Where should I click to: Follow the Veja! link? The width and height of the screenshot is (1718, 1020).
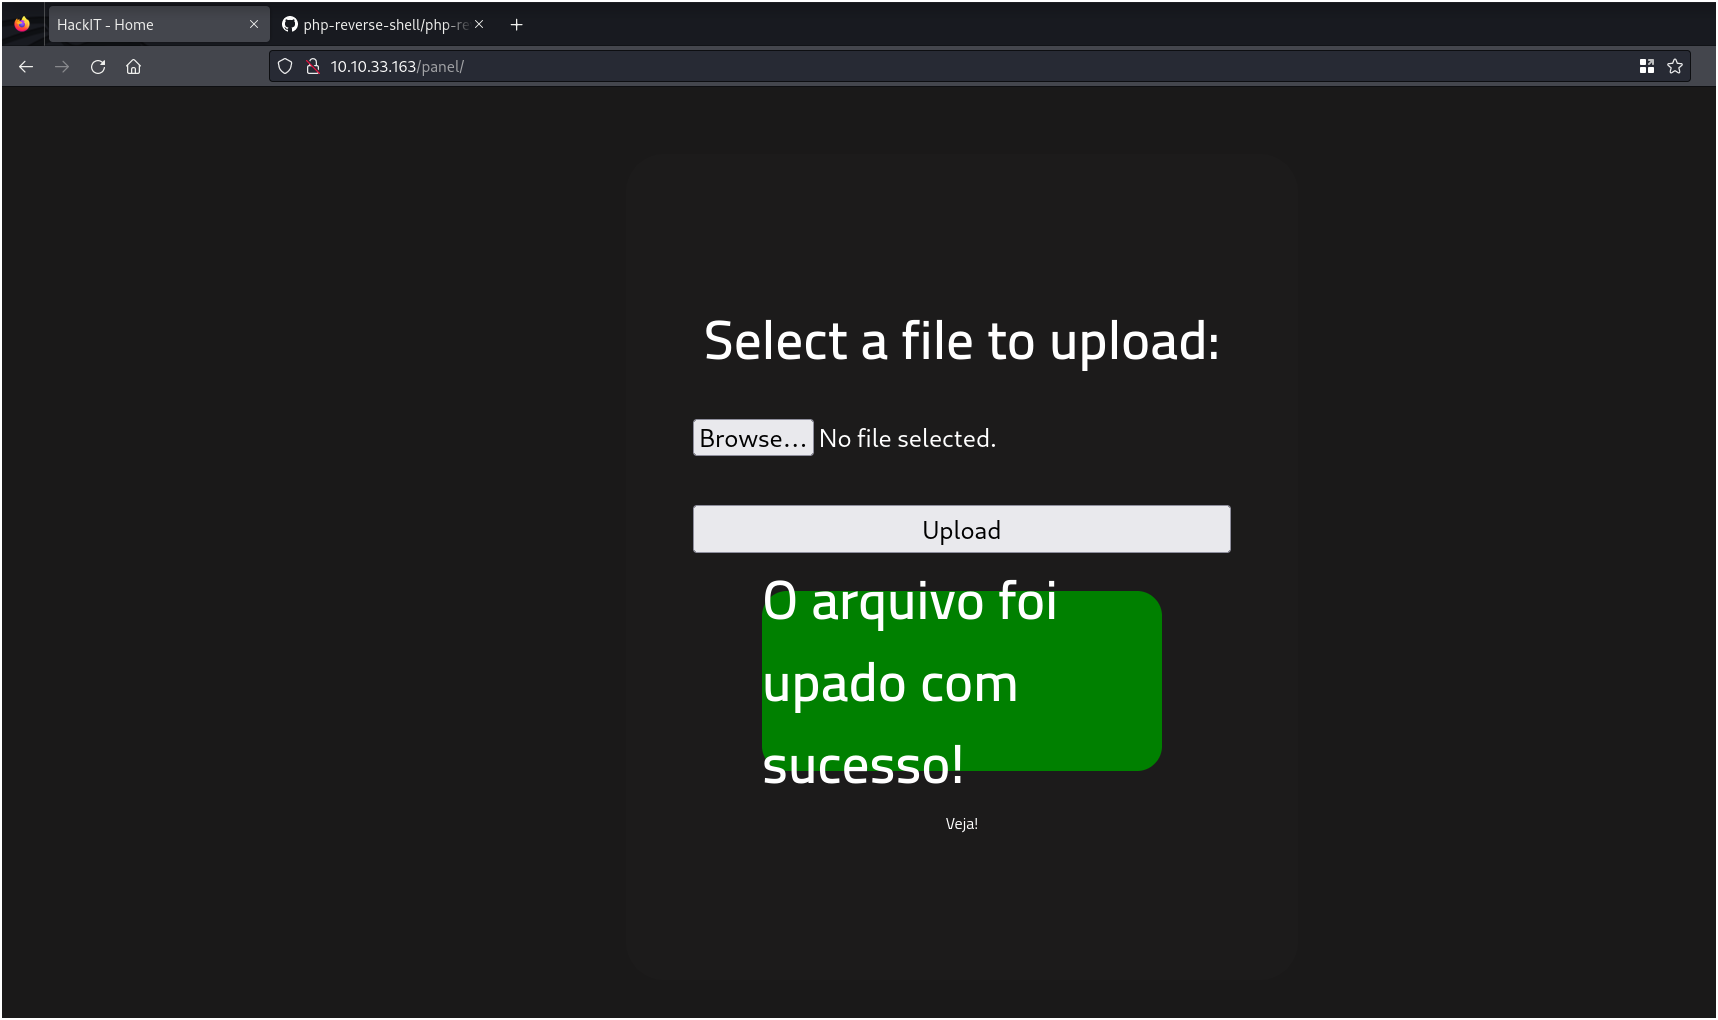[x=961, y=824]
